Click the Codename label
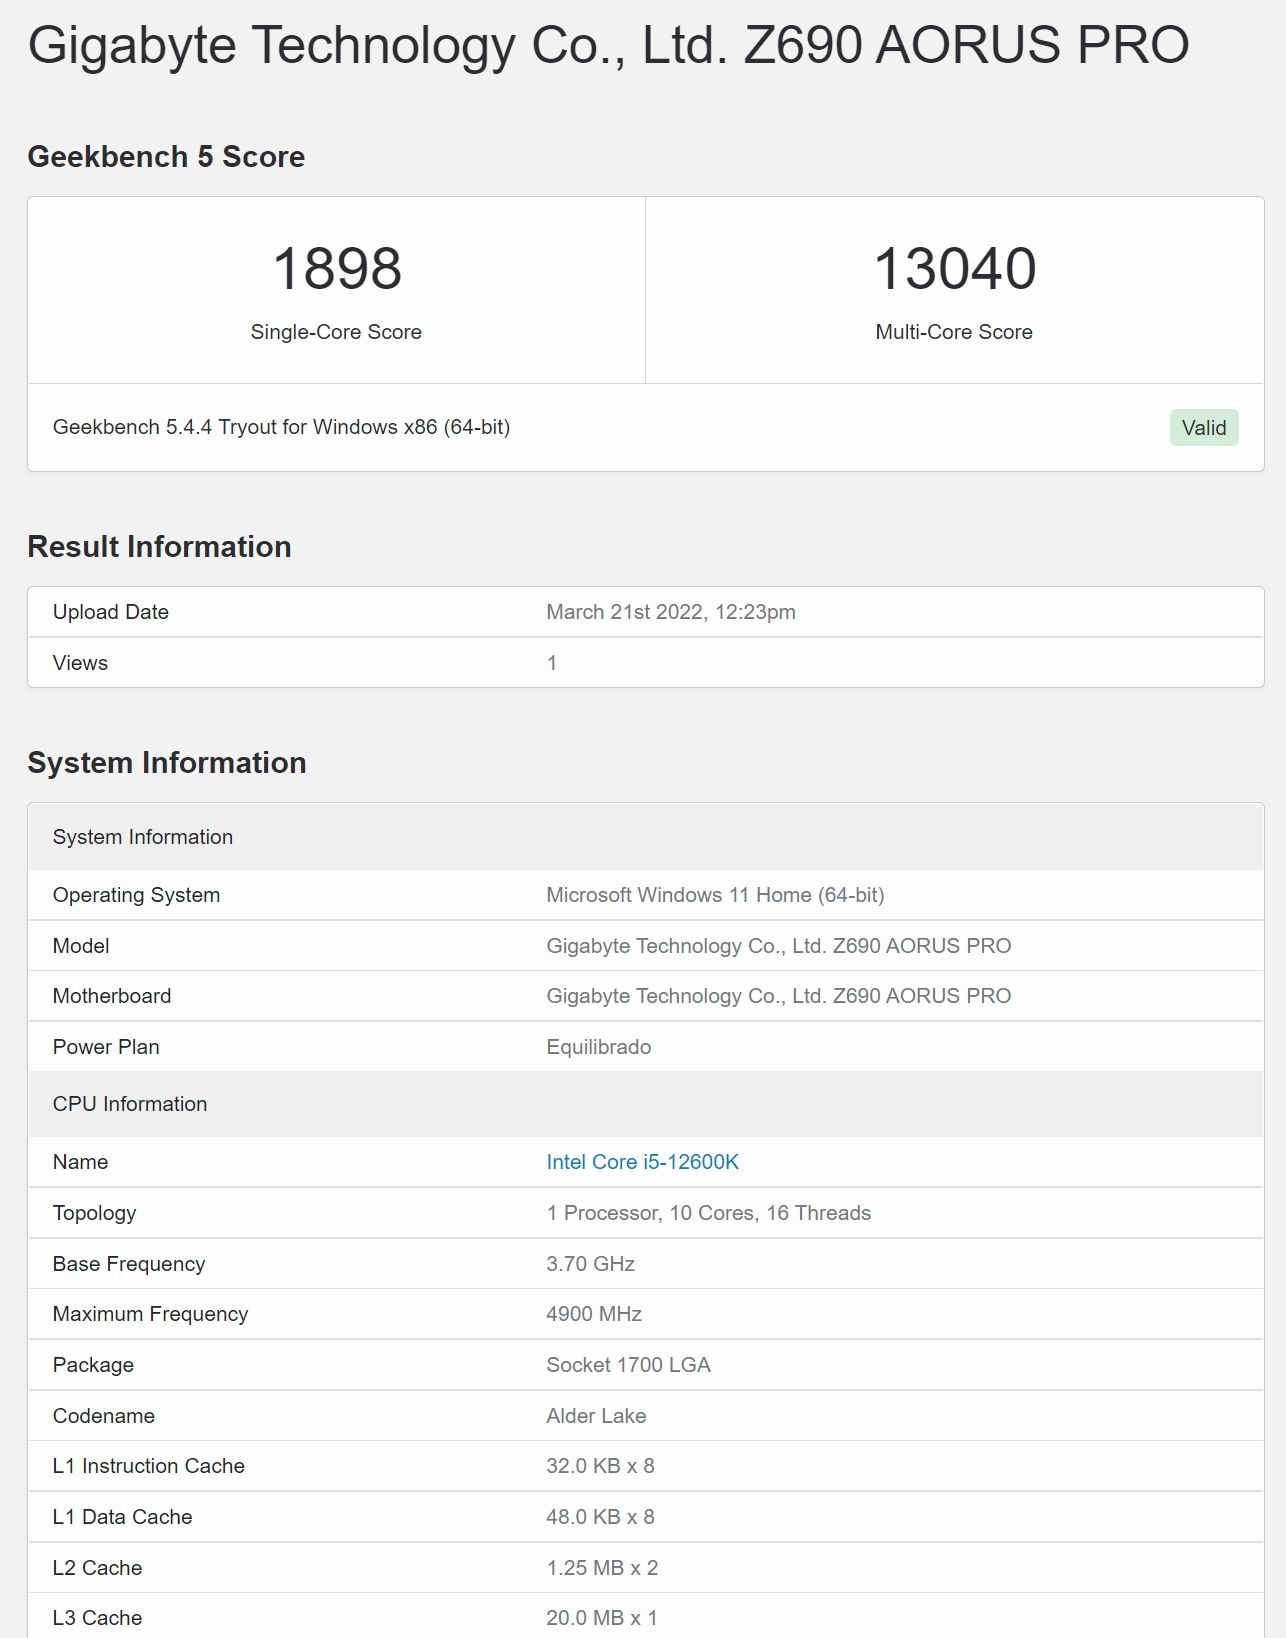This screenshot has height=1638, width=1286. [104, 1416]
